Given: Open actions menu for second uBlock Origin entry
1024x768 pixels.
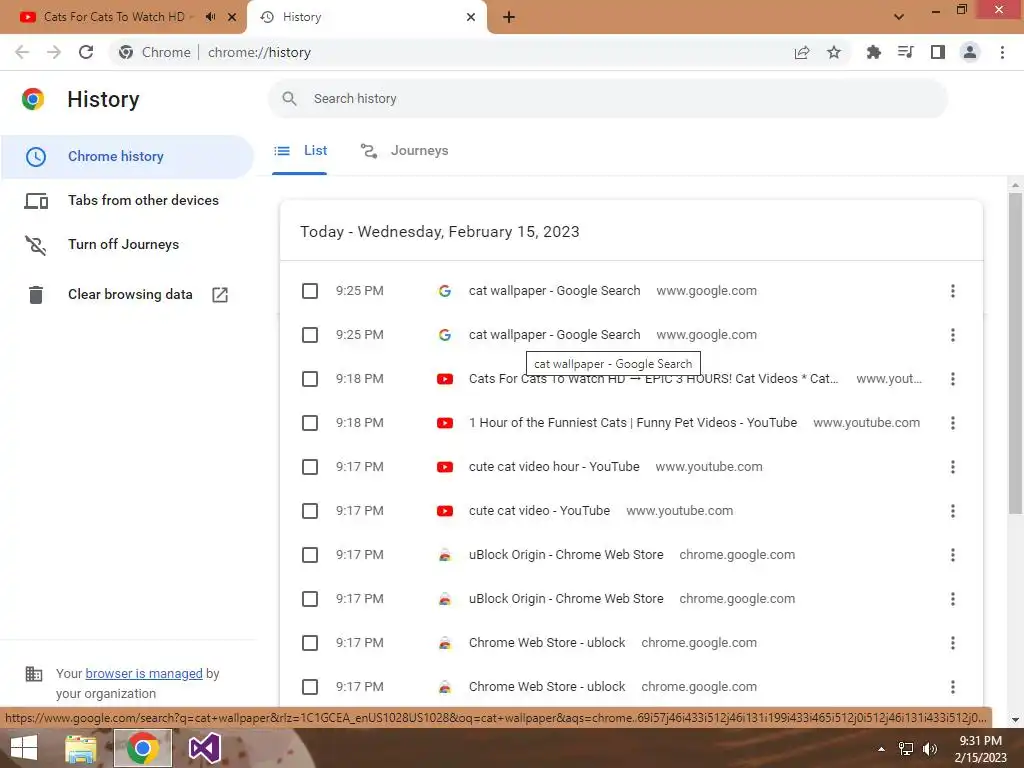Looking at the screenshot, I should point(953,599).
